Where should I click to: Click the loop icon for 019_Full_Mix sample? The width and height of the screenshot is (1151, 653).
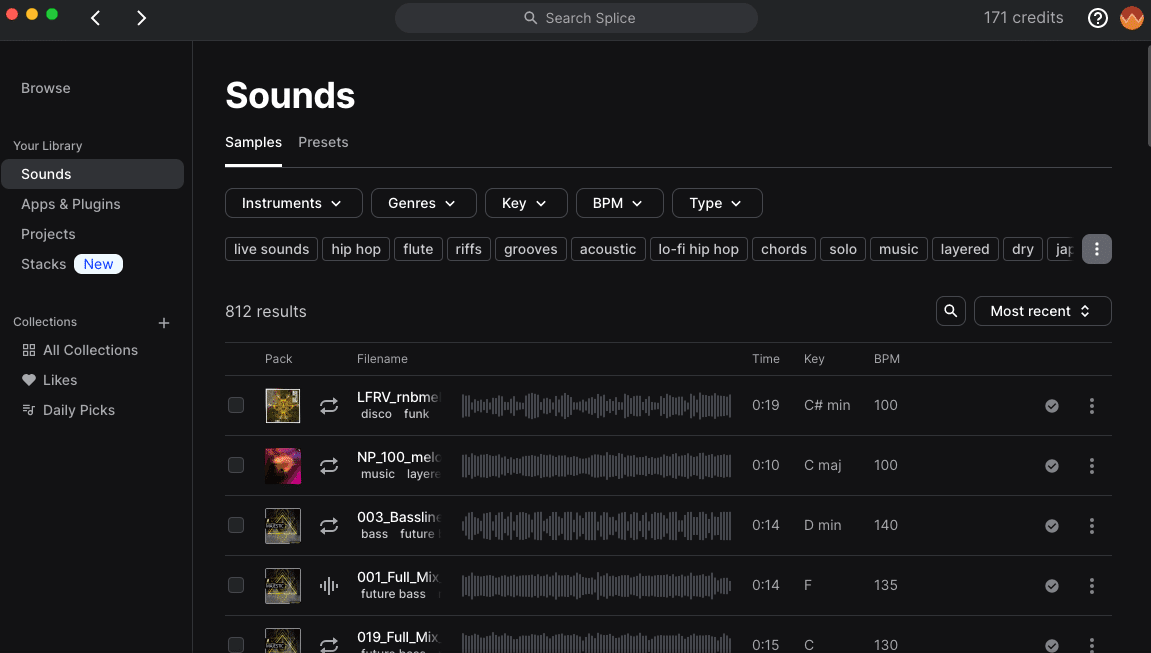329,644
